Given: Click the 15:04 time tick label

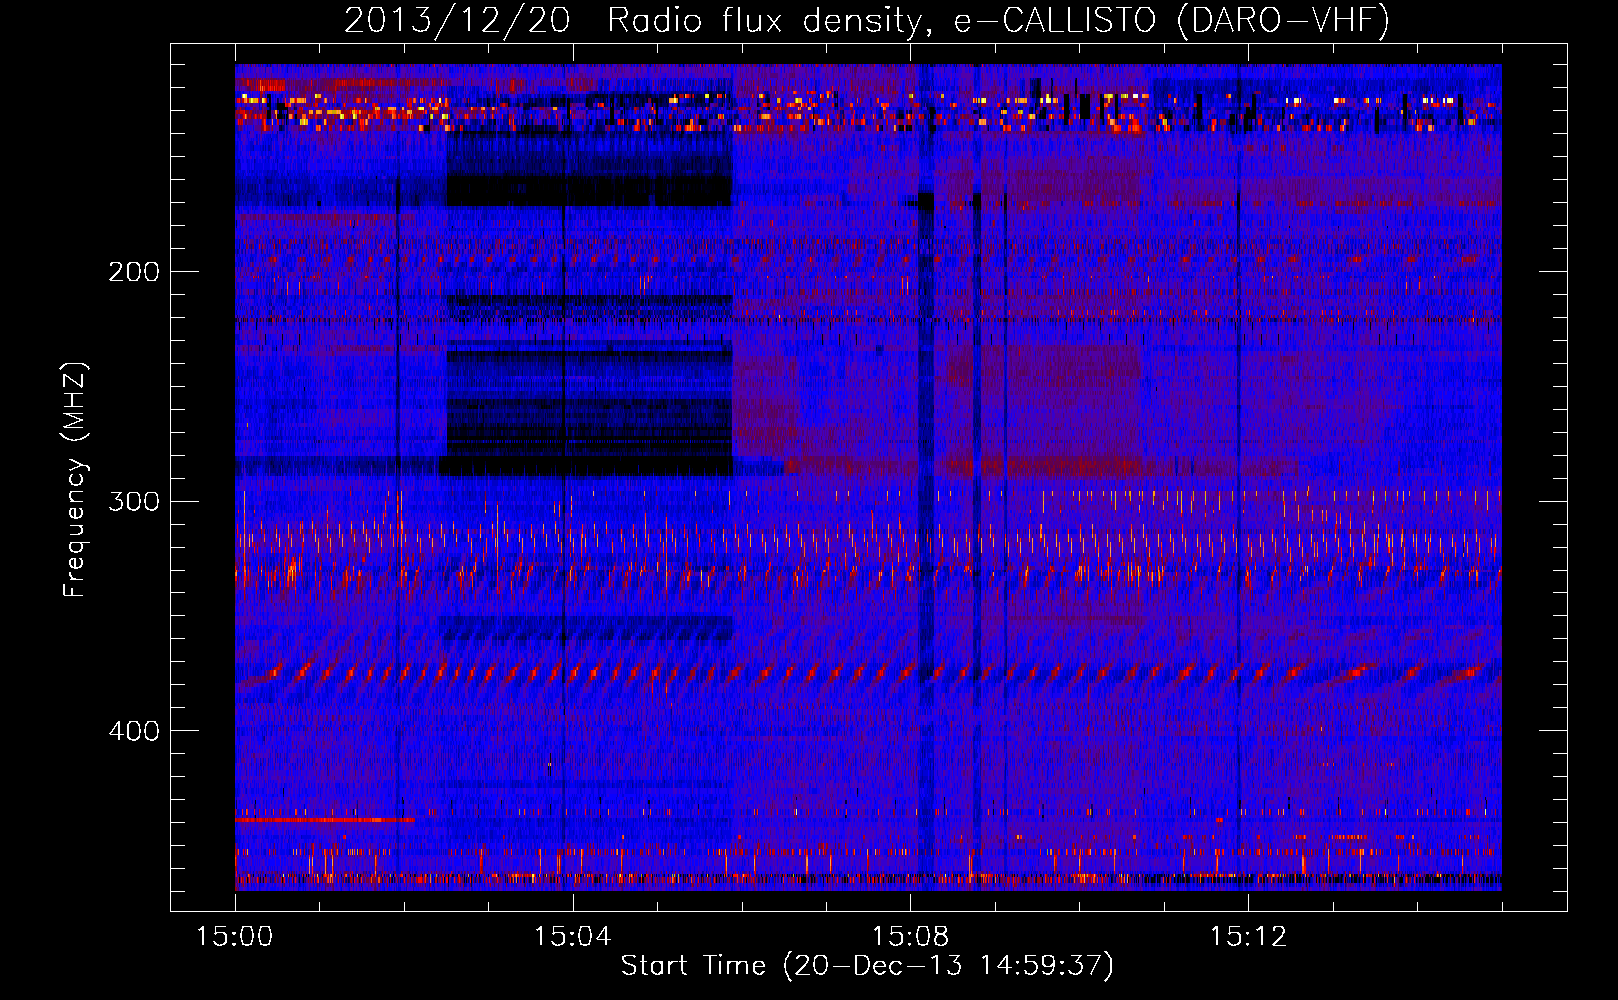Looking at the screenshot, I should [572, 937].
